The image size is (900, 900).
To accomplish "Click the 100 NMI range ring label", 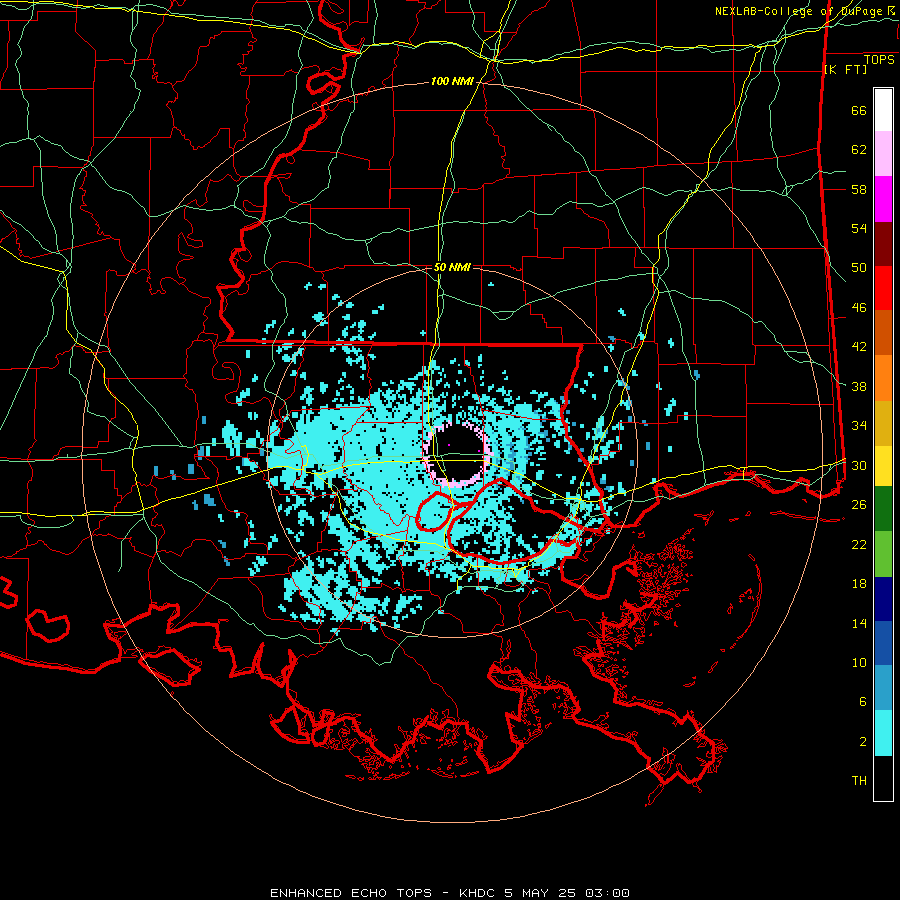I will point(452,82).
